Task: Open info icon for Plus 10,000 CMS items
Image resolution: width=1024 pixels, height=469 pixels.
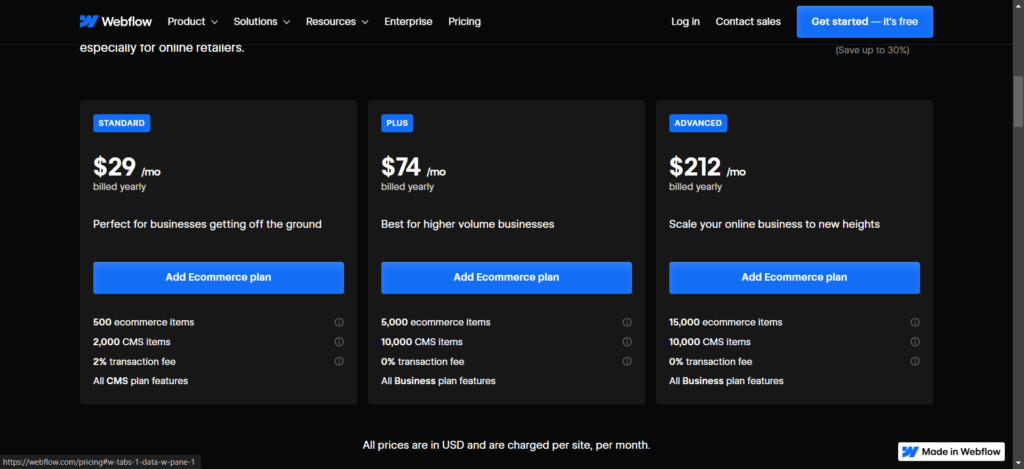Action: [x=627, y=342]
